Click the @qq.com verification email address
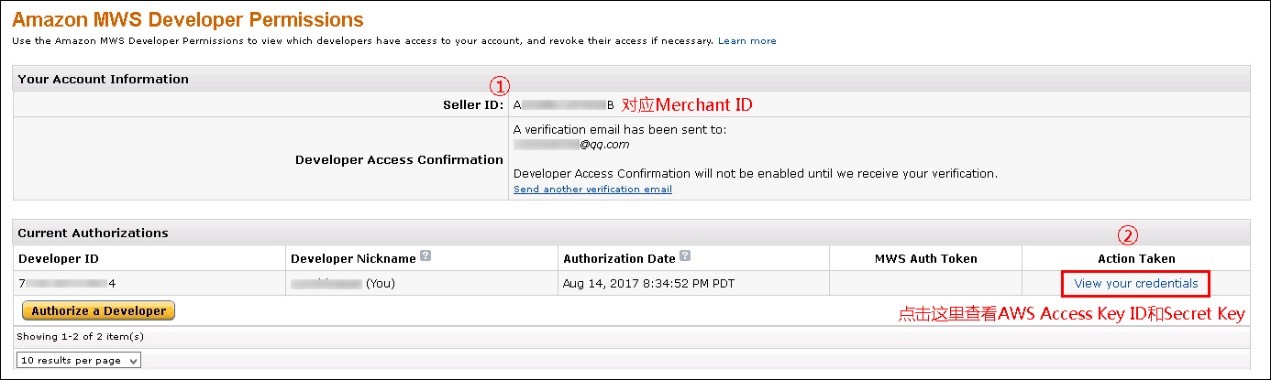 (571, 144)
